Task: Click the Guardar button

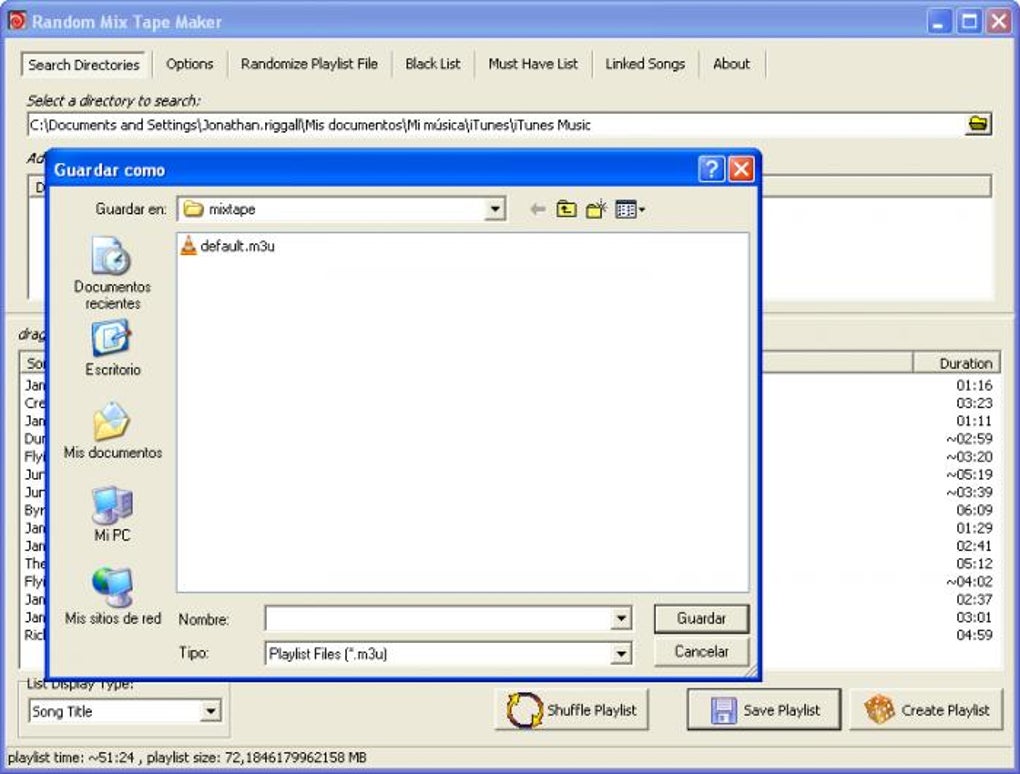Action: point(701,619)
